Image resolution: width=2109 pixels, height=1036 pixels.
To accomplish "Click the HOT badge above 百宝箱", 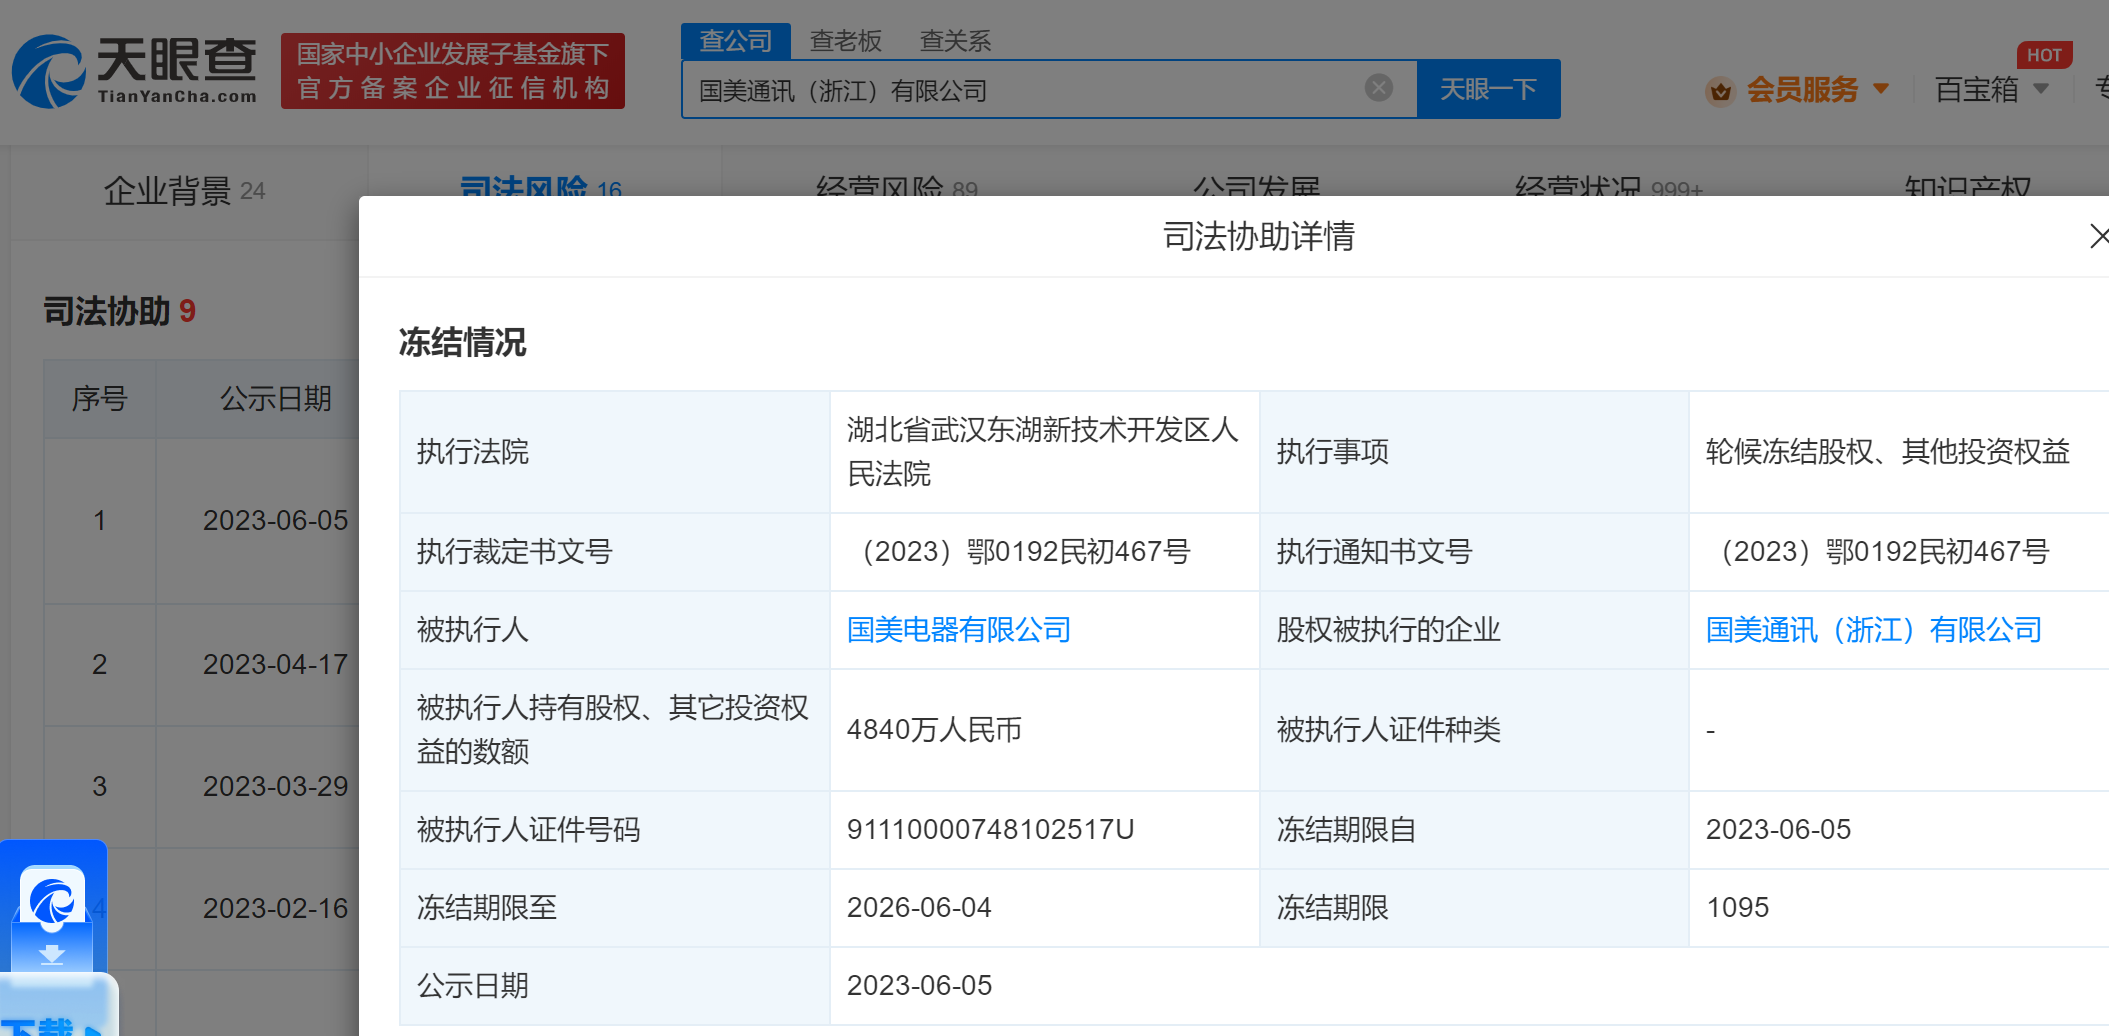I will point(2043,55).
